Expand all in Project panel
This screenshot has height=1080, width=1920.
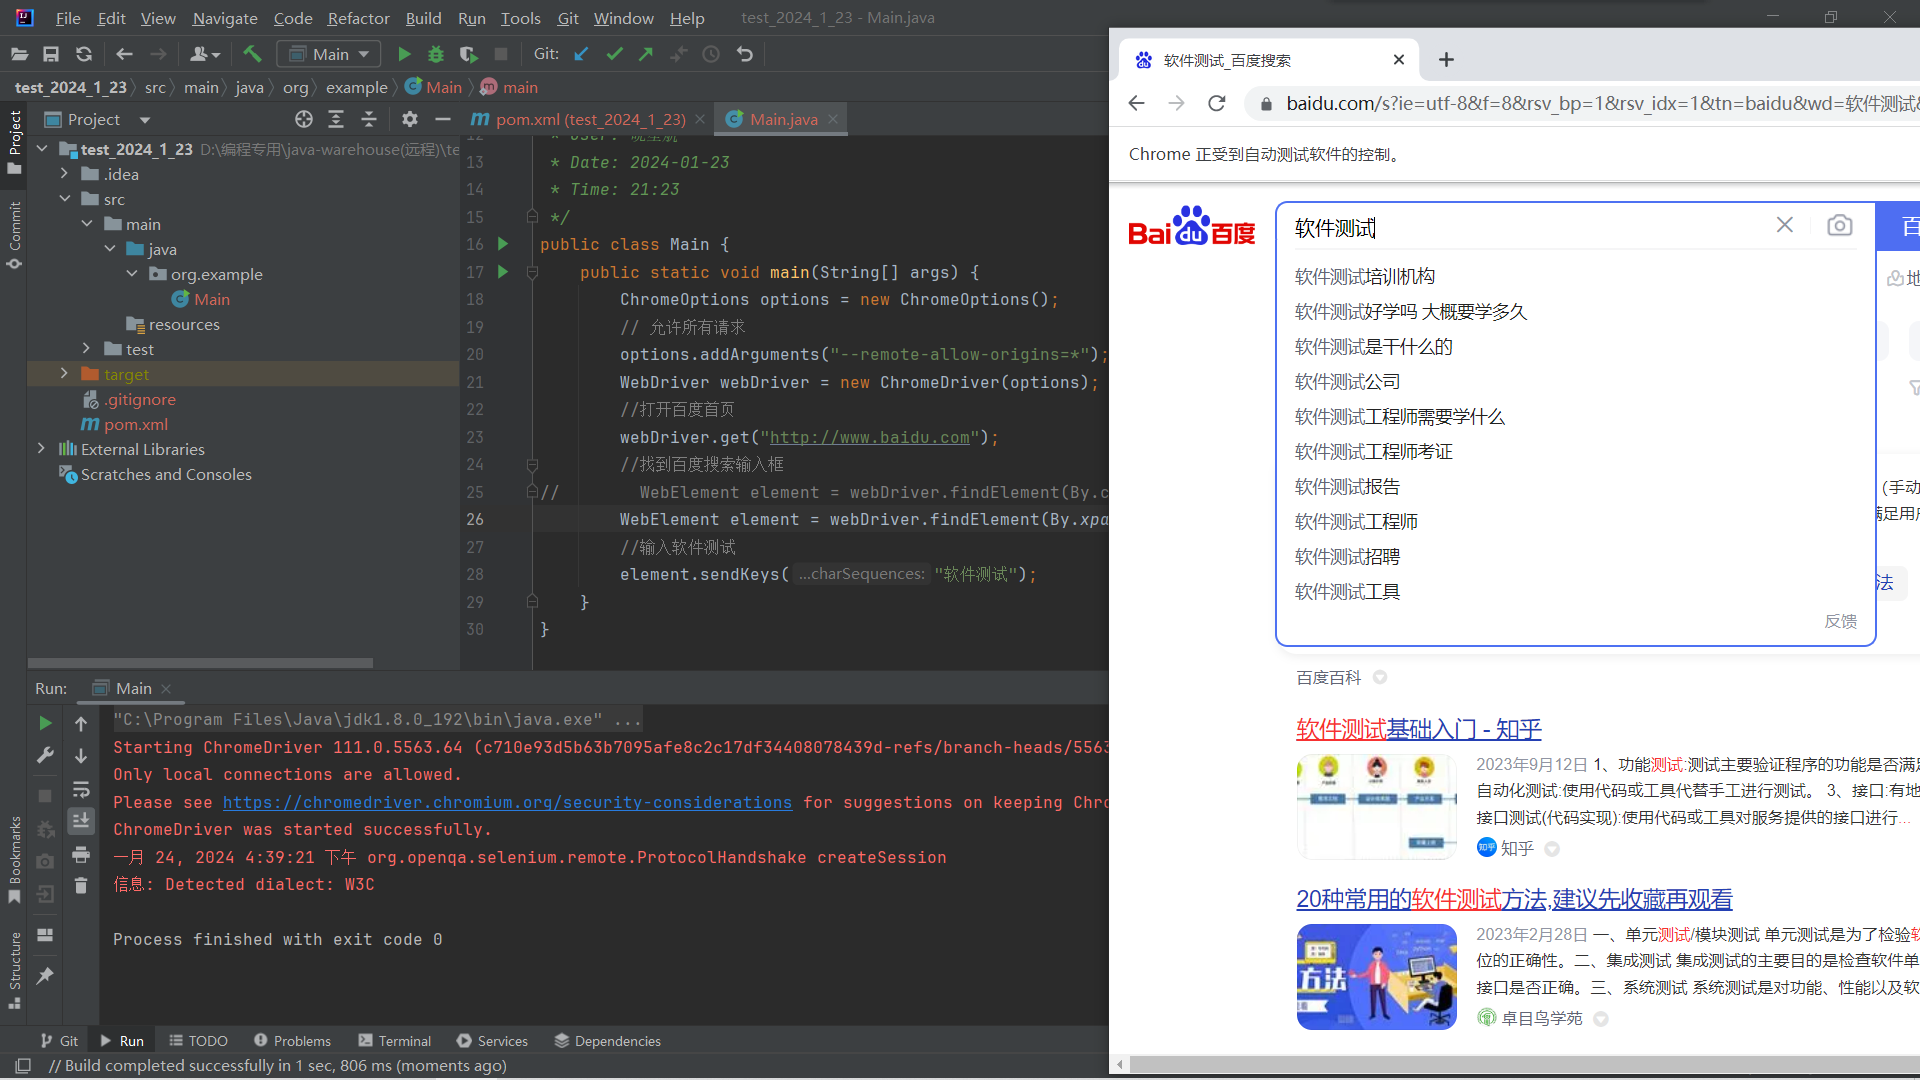tap(336, 119)
